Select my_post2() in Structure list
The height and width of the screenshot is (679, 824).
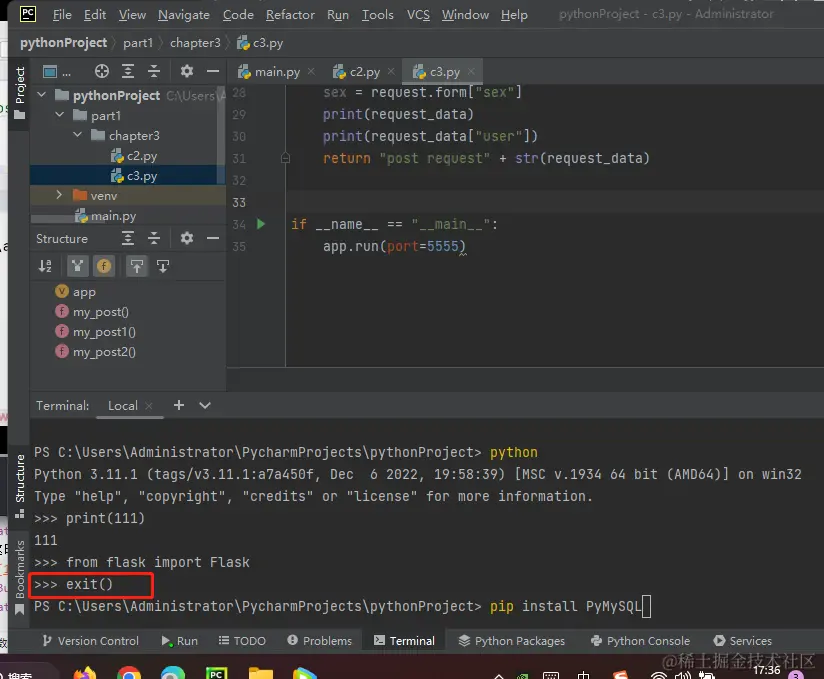pyautogui.click(x=95, y=352)
